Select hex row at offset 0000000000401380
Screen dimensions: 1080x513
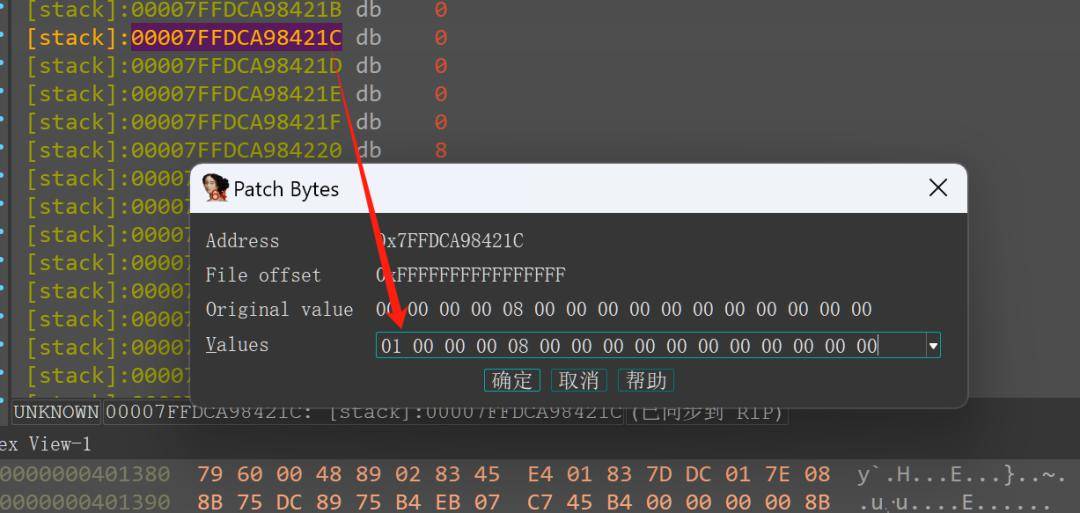click(530, 474)
